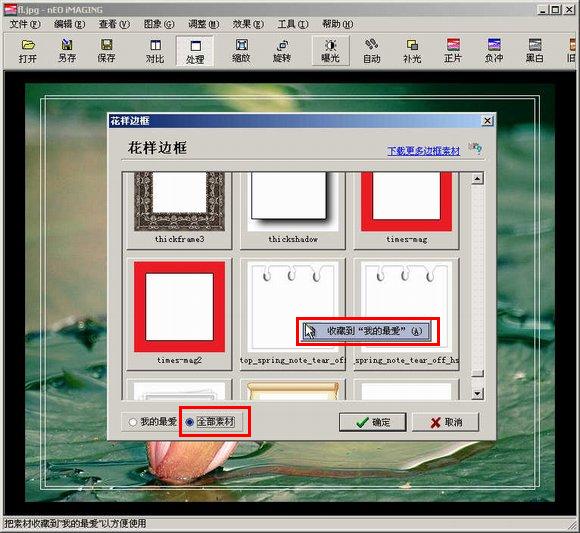Click the 保存 (Save) disk icon
580x533 pixels.
tap(107, 45)
